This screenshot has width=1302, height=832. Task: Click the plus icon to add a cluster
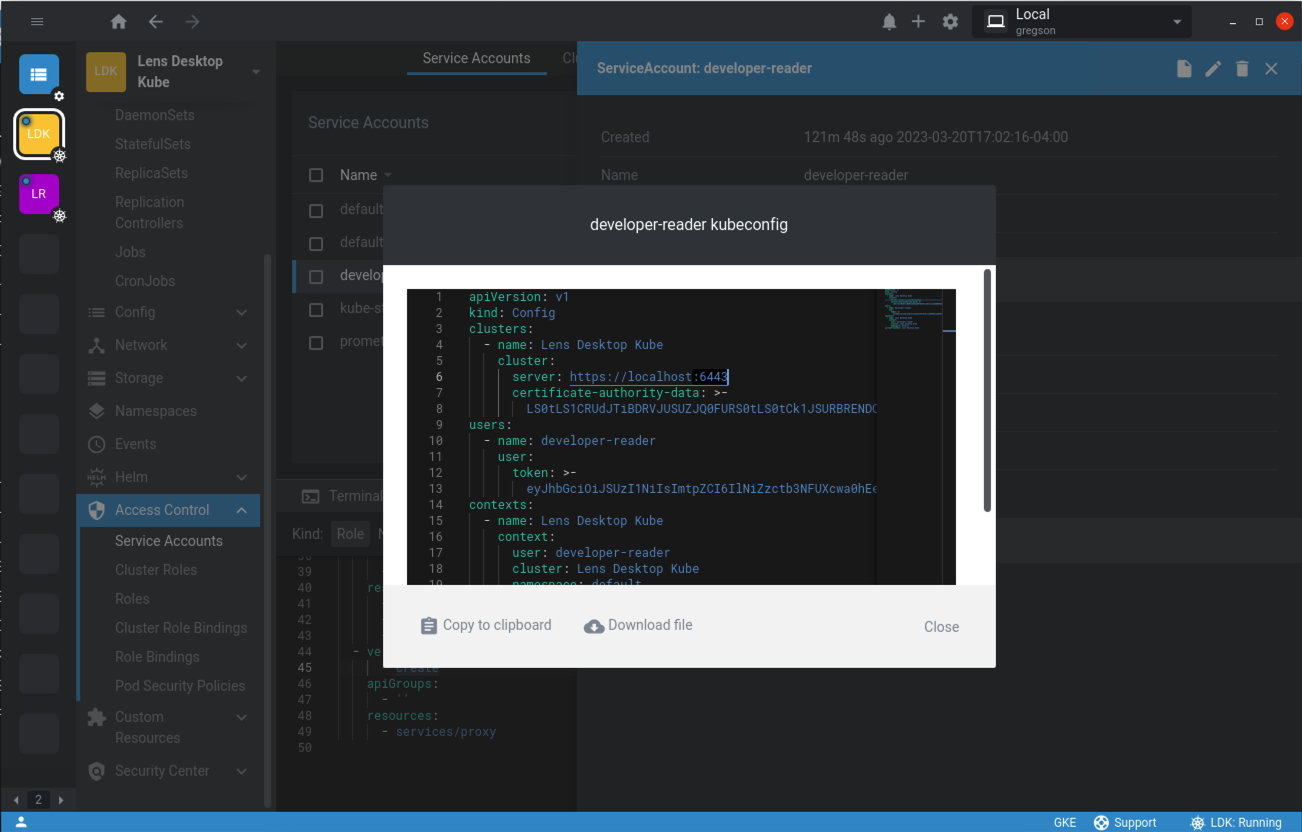pos(918,20)
